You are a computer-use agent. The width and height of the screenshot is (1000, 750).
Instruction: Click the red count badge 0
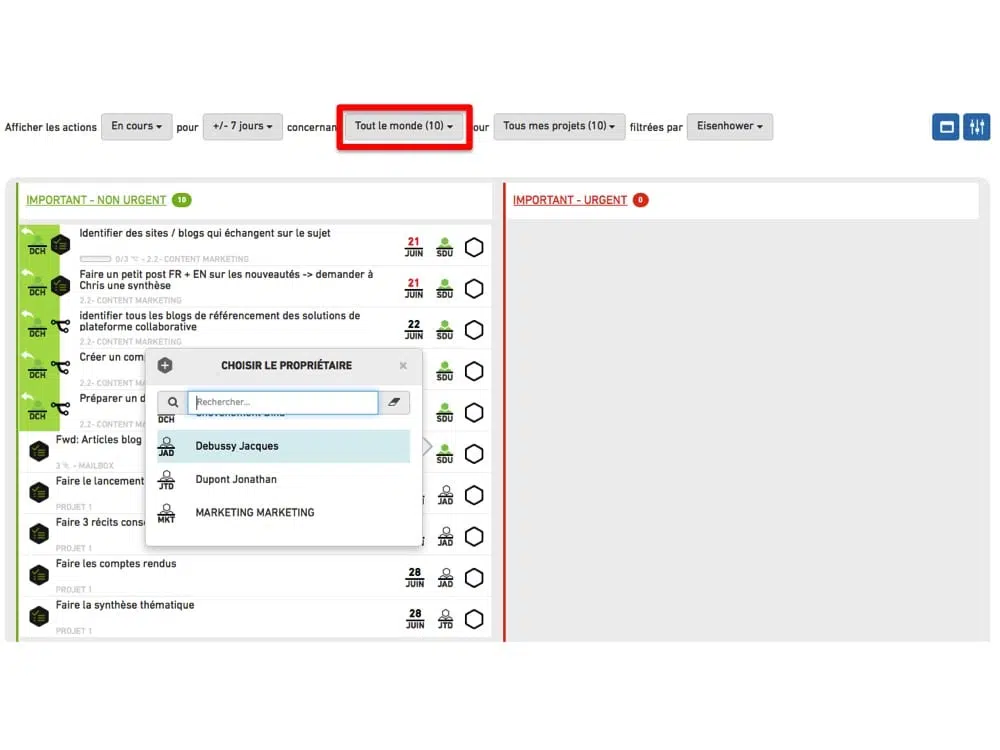coord(640,200)
